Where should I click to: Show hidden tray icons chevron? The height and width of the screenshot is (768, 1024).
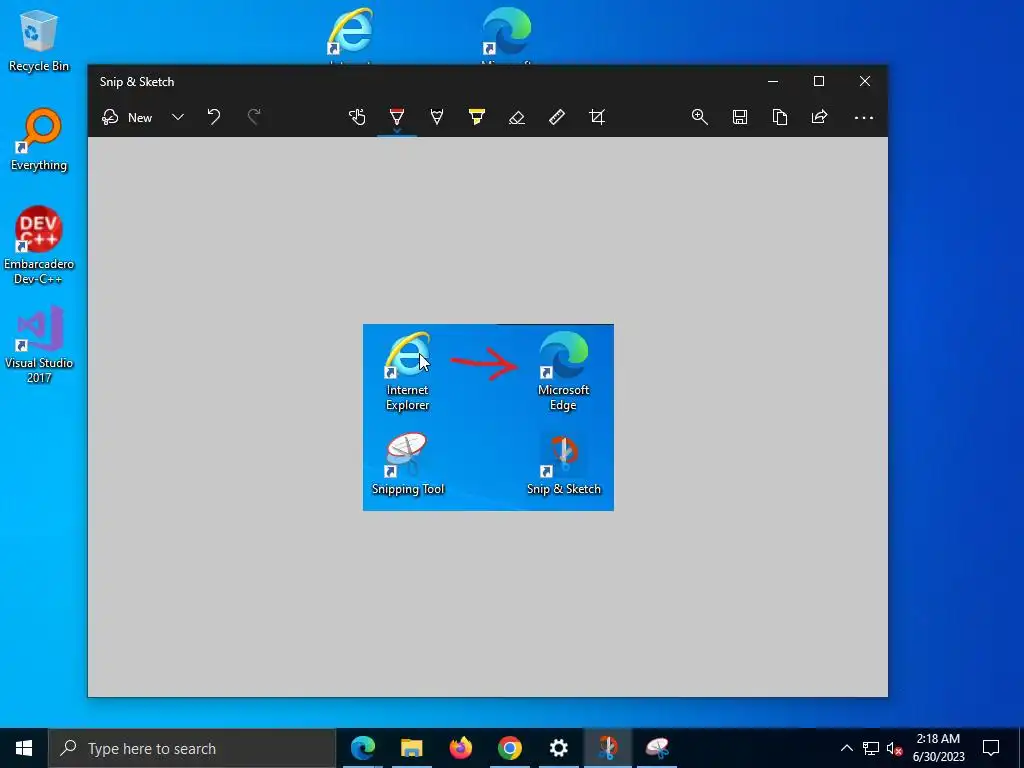846,748
